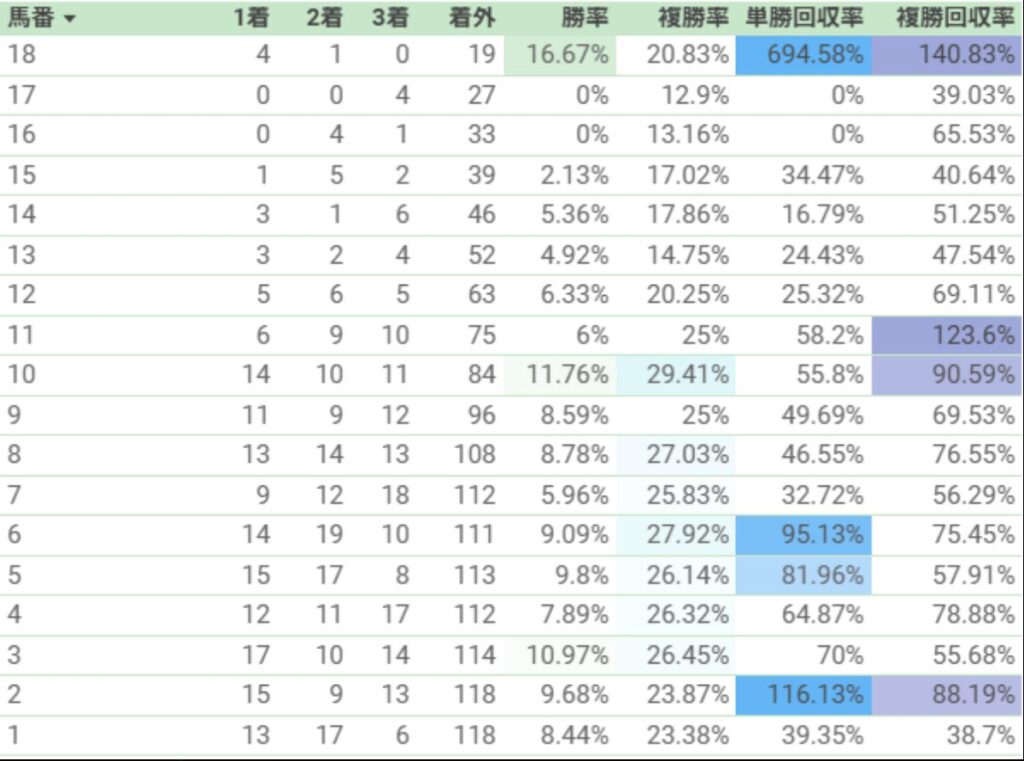Select the 95.13% highlighted cell
Screen dimensions: 1024x761
tap(803, 535)
